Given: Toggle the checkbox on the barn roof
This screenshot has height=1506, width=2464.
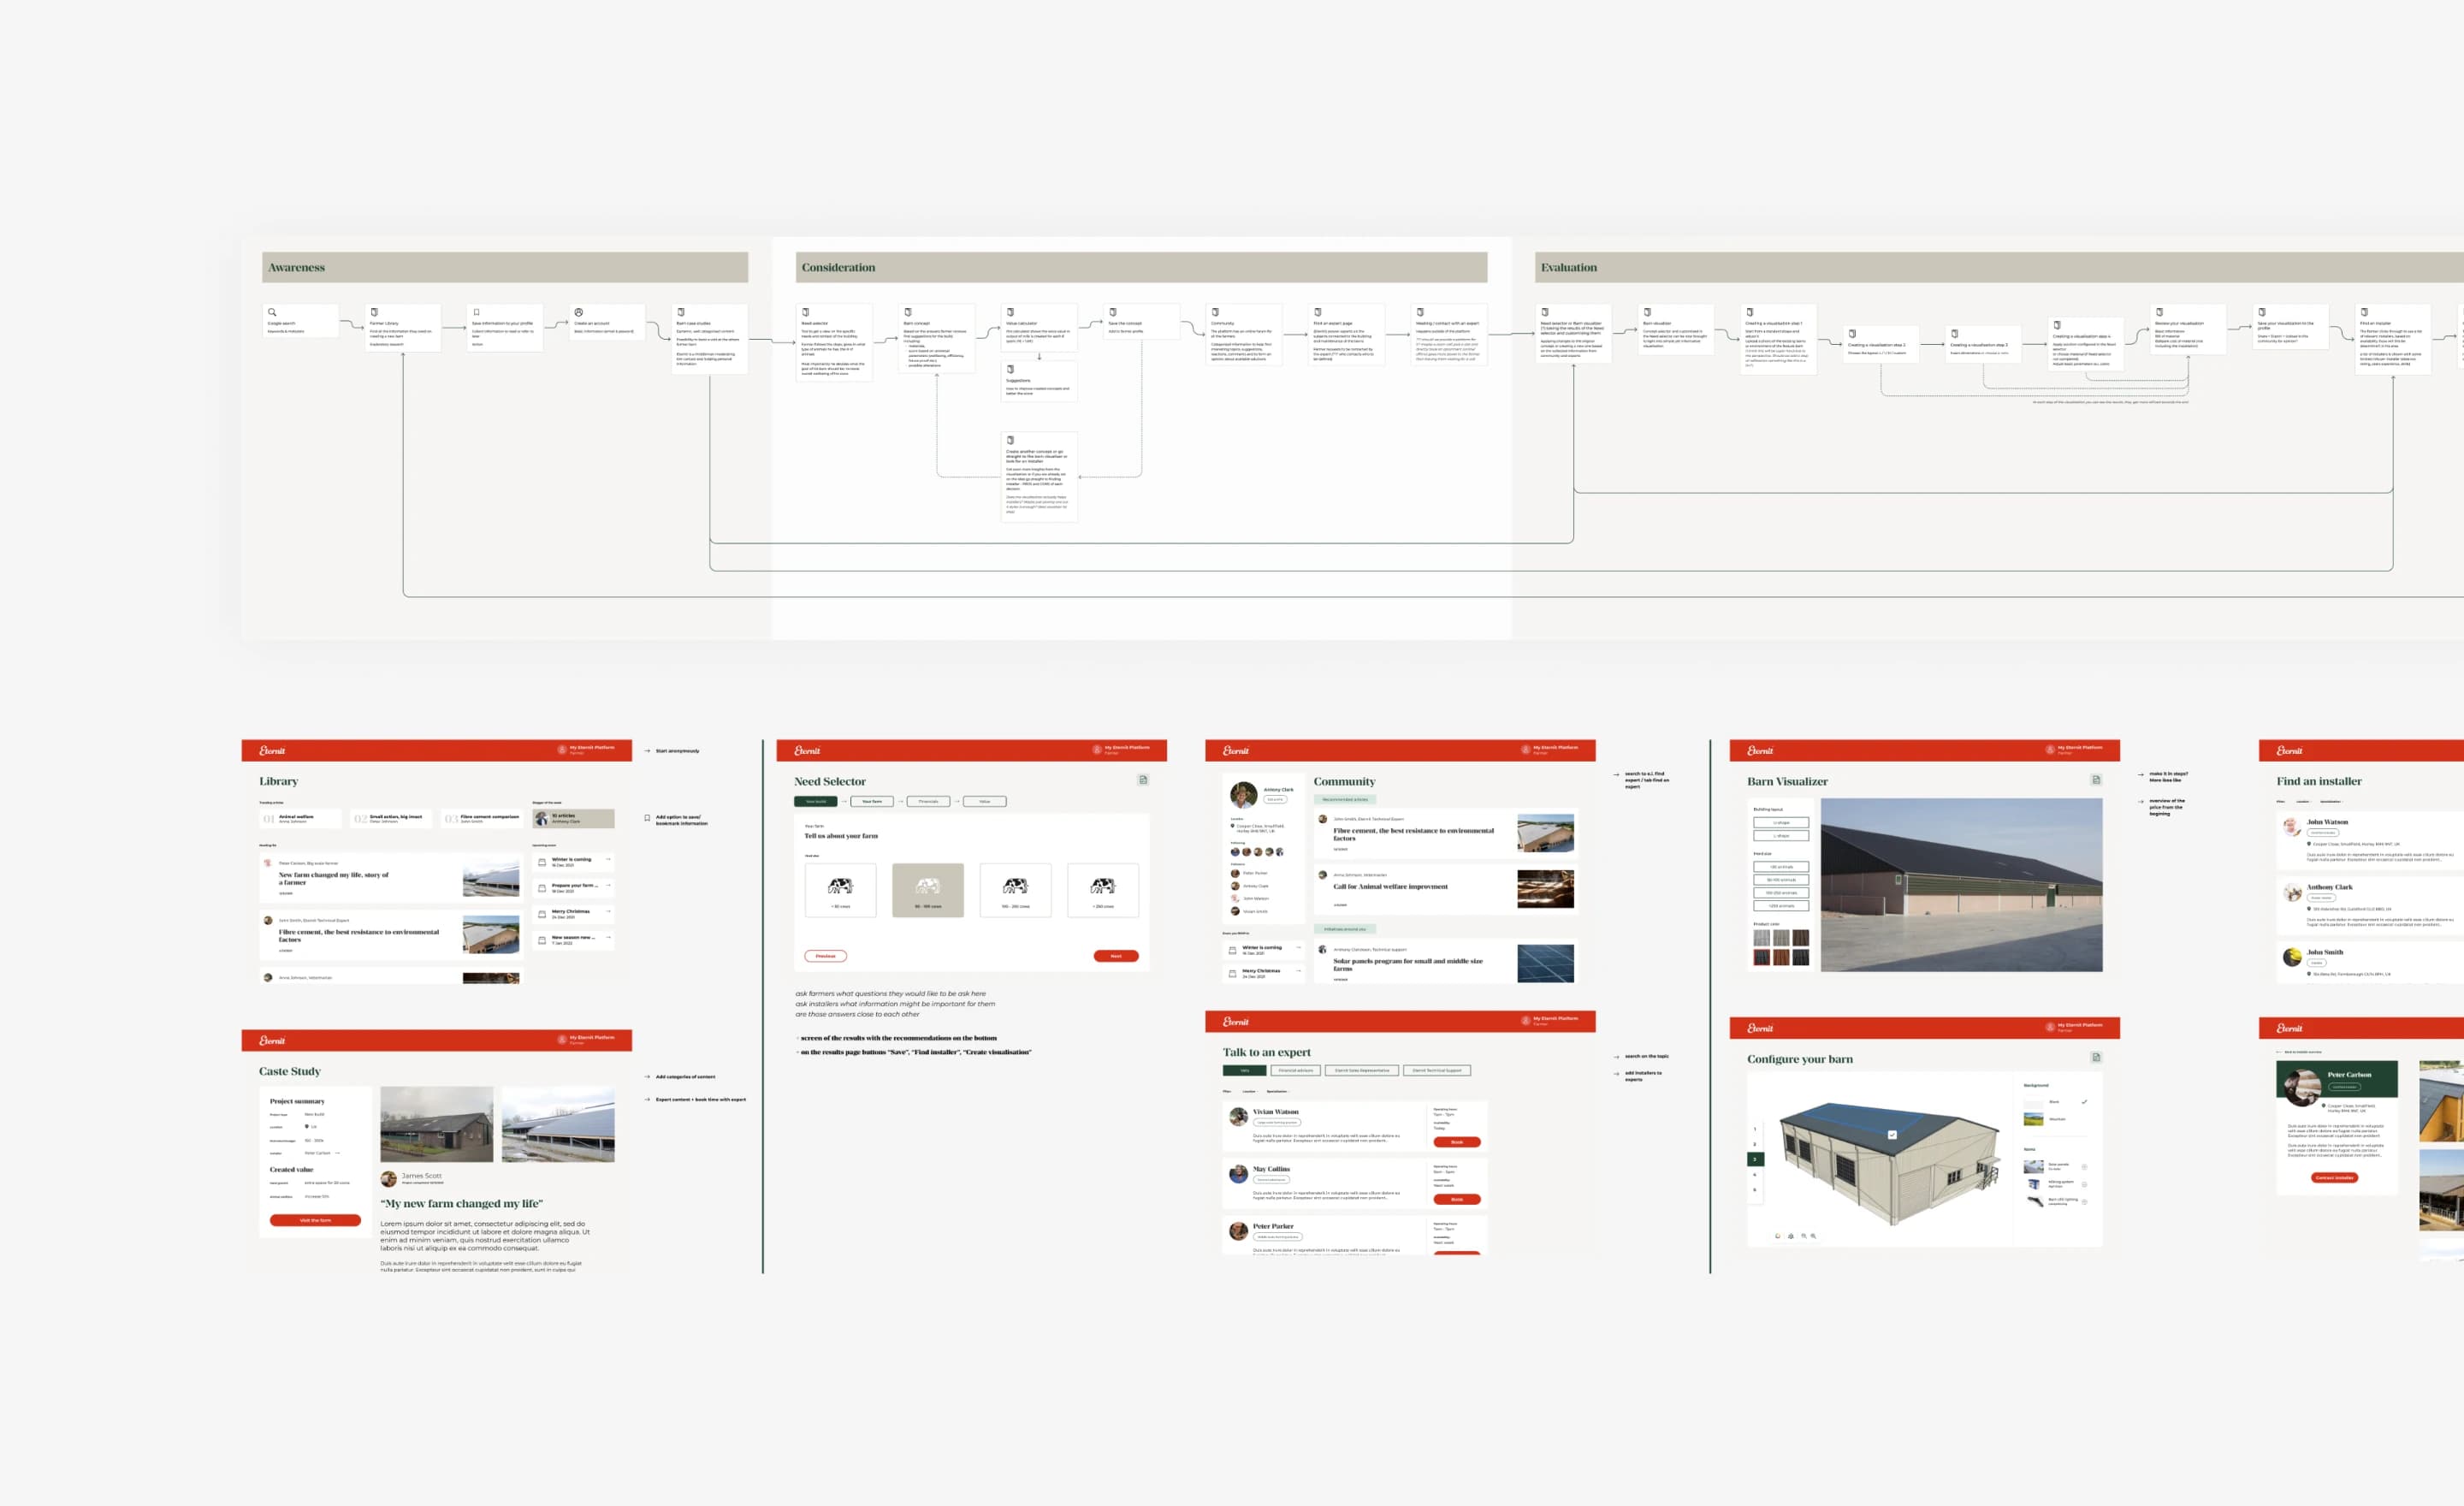Looking at the screenshot, I should (x=1893, y=1135).
